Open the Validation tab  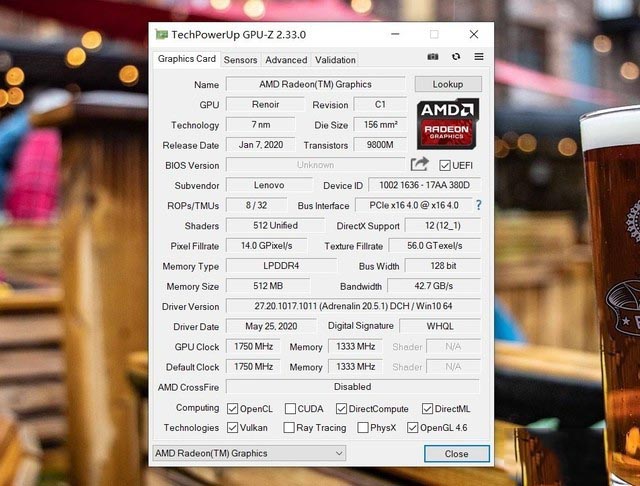(x=335, y=60)
